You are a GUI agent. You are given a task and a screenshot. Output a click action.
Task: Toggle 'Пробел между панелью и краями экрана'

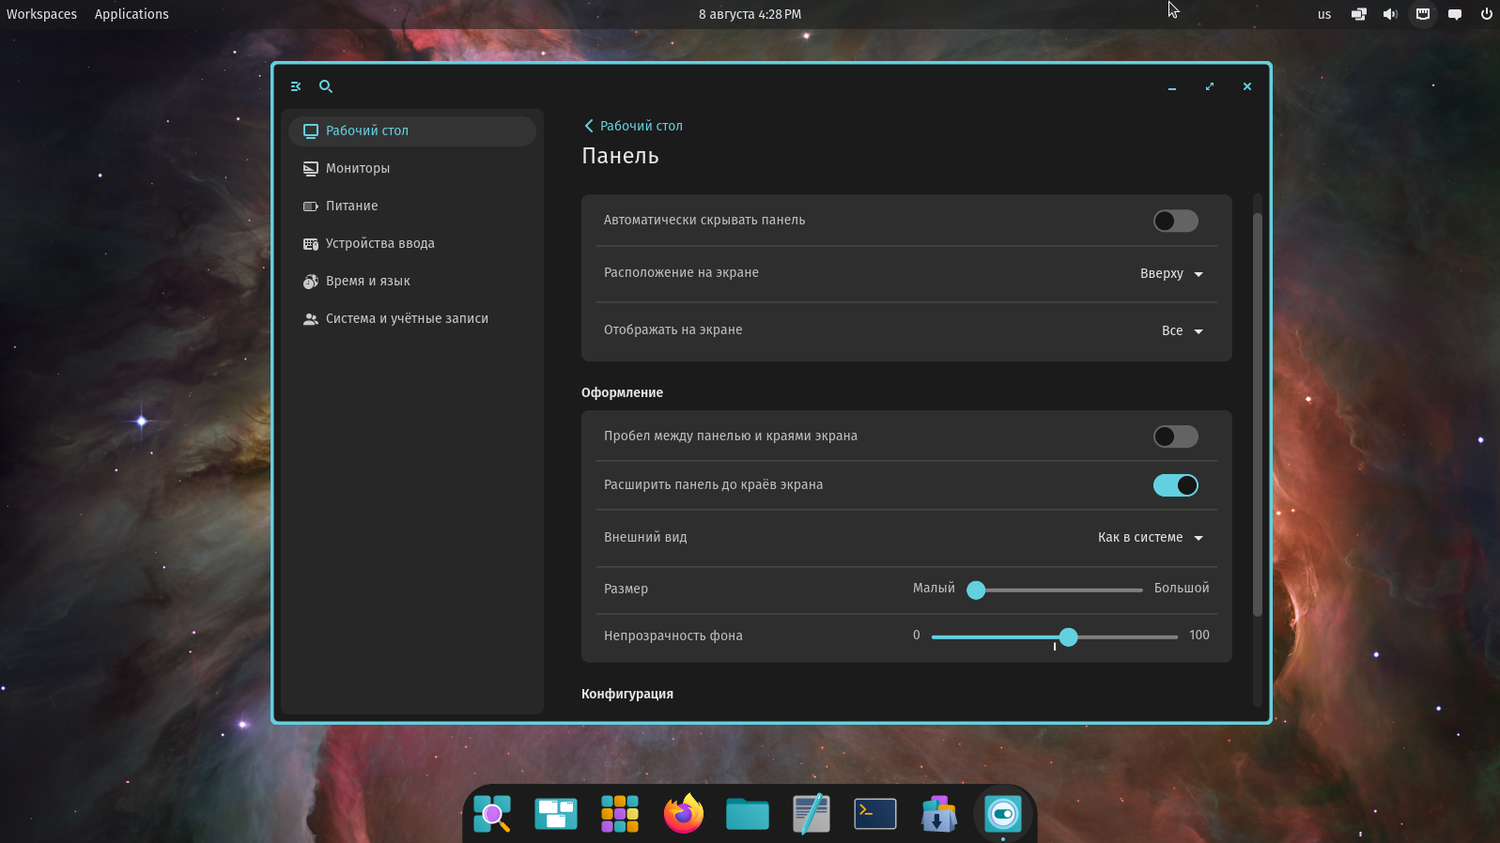pos(1175,437)
